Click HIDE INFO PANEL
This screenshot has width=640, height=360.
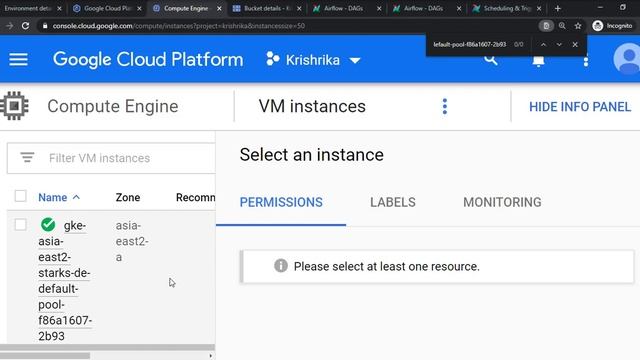(580, 107)
